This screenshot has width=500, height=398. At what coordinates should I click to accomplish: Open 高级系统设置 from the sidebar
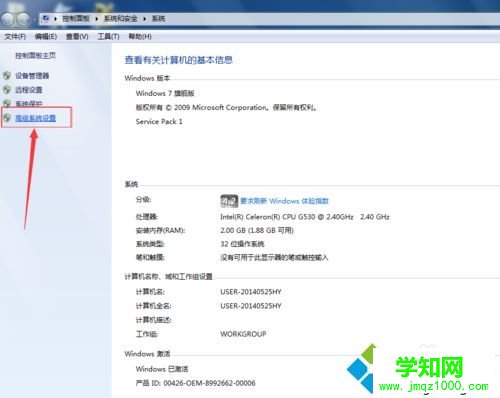tap(35, 118)
